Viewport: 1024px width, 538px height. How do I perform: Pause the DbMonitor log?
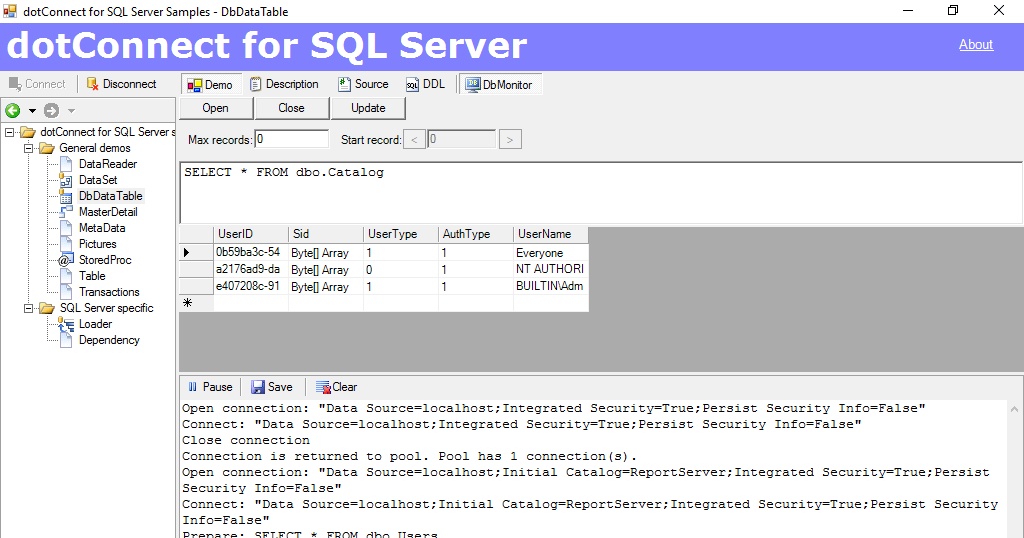coord(210,387)
